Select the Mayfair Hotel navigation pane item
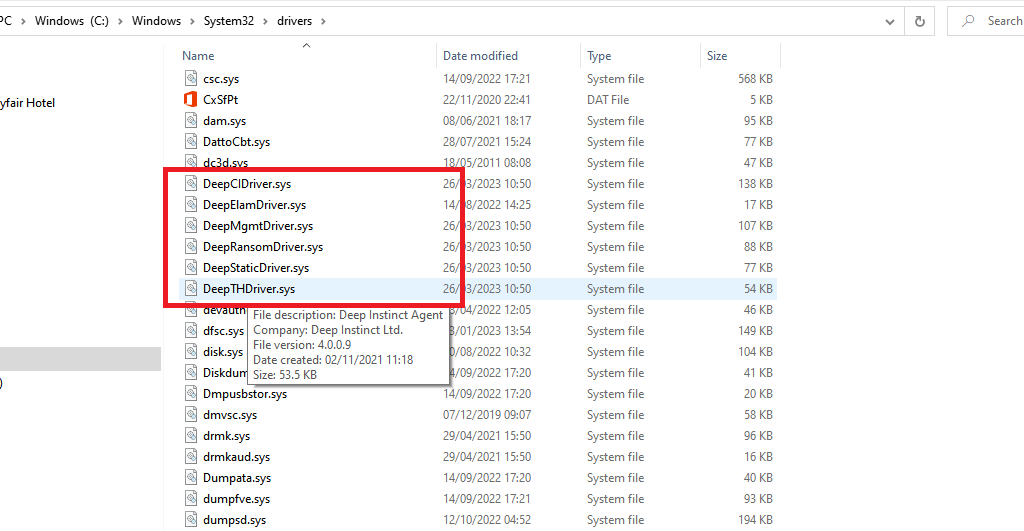The width and height of the screenshot is (1024, 531). (x=27, y=103)
